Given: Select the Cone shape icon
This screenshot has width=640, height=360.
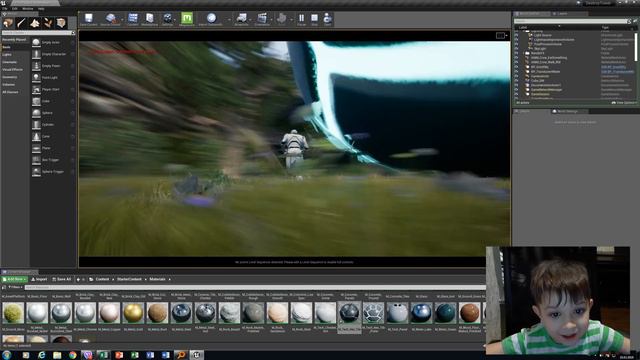Looking at the screenshot, I should click(36, 136).
